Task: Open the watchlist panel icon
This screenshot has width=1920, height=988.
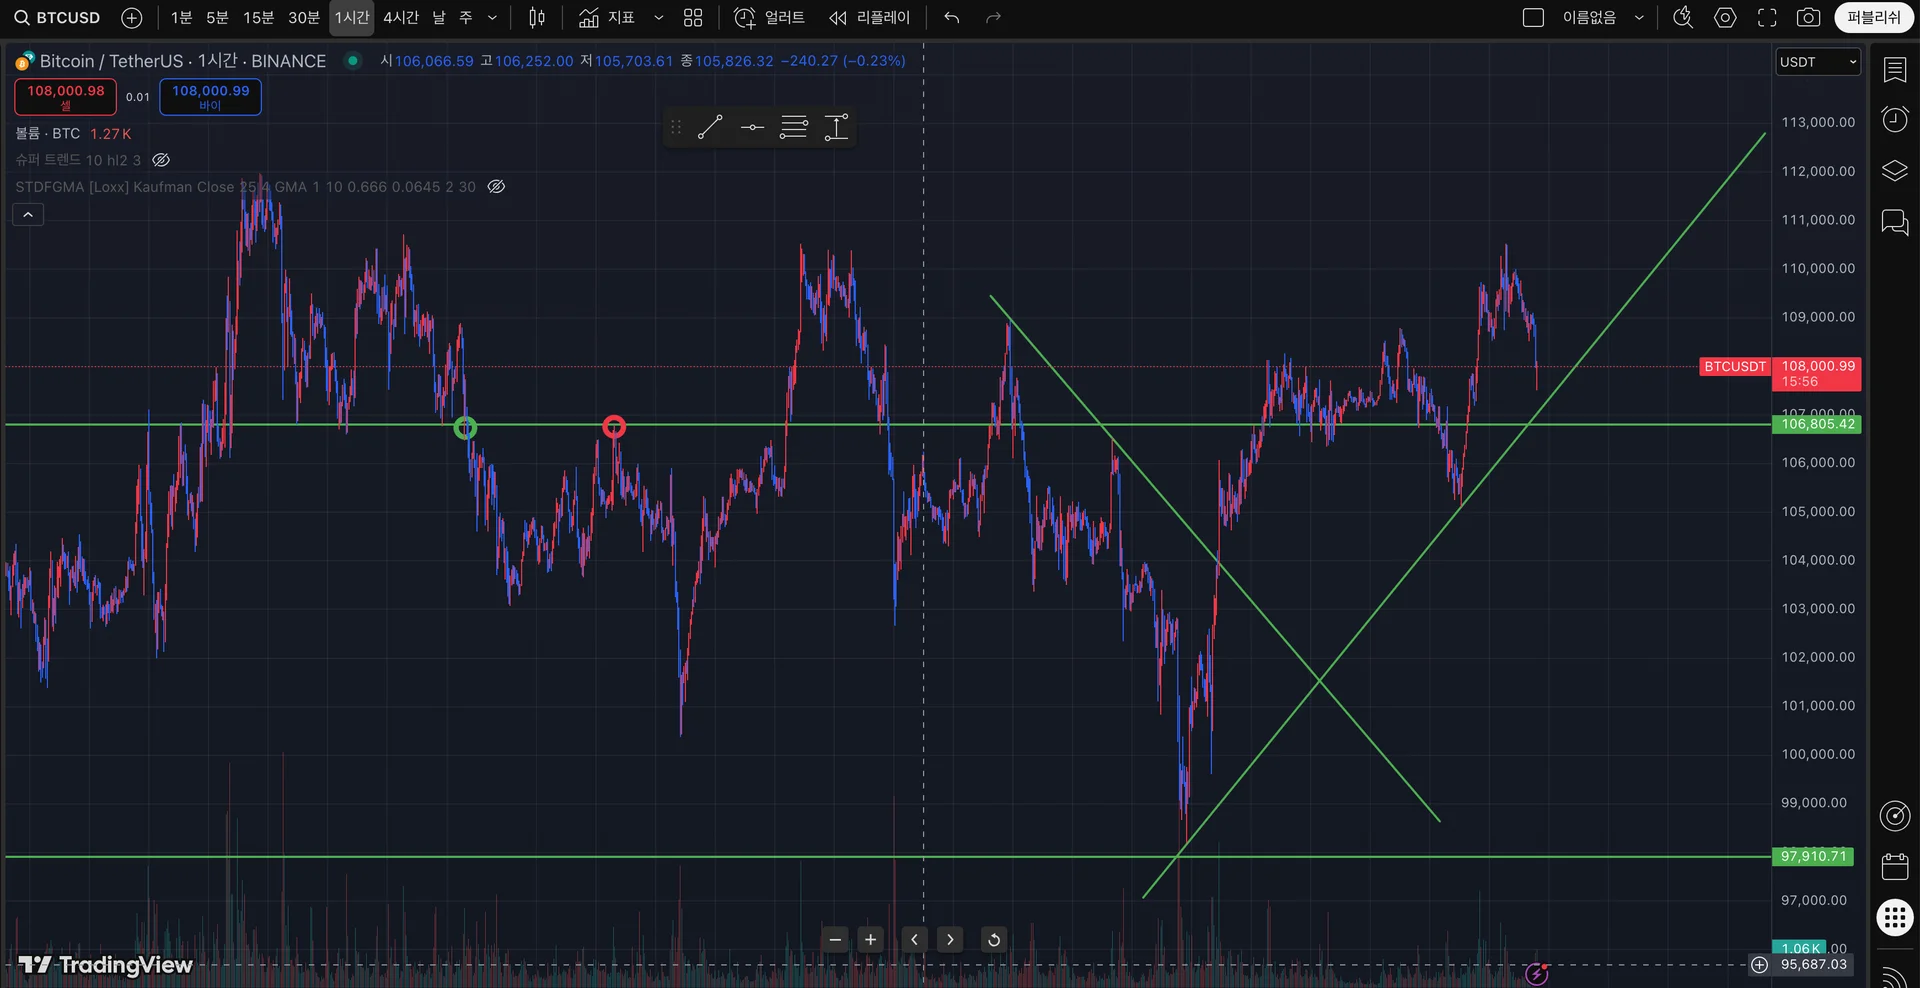Action: pos(1895,69)
